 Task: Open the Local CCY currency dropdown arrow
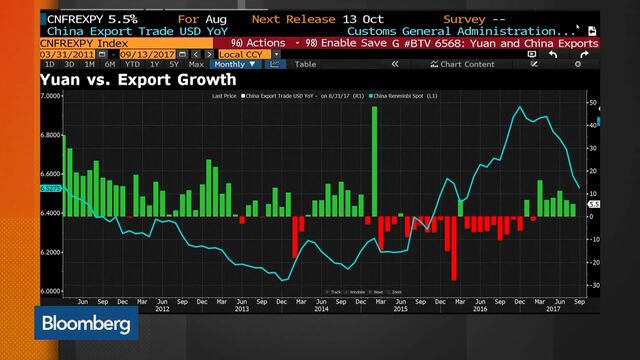click(276, 54)
